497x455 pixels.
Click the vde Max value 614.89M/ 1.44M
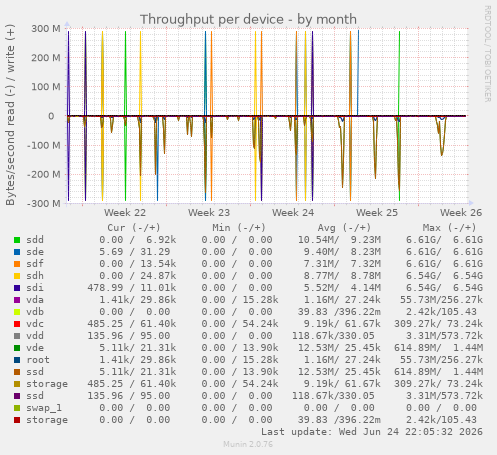(x=438, y=348)
